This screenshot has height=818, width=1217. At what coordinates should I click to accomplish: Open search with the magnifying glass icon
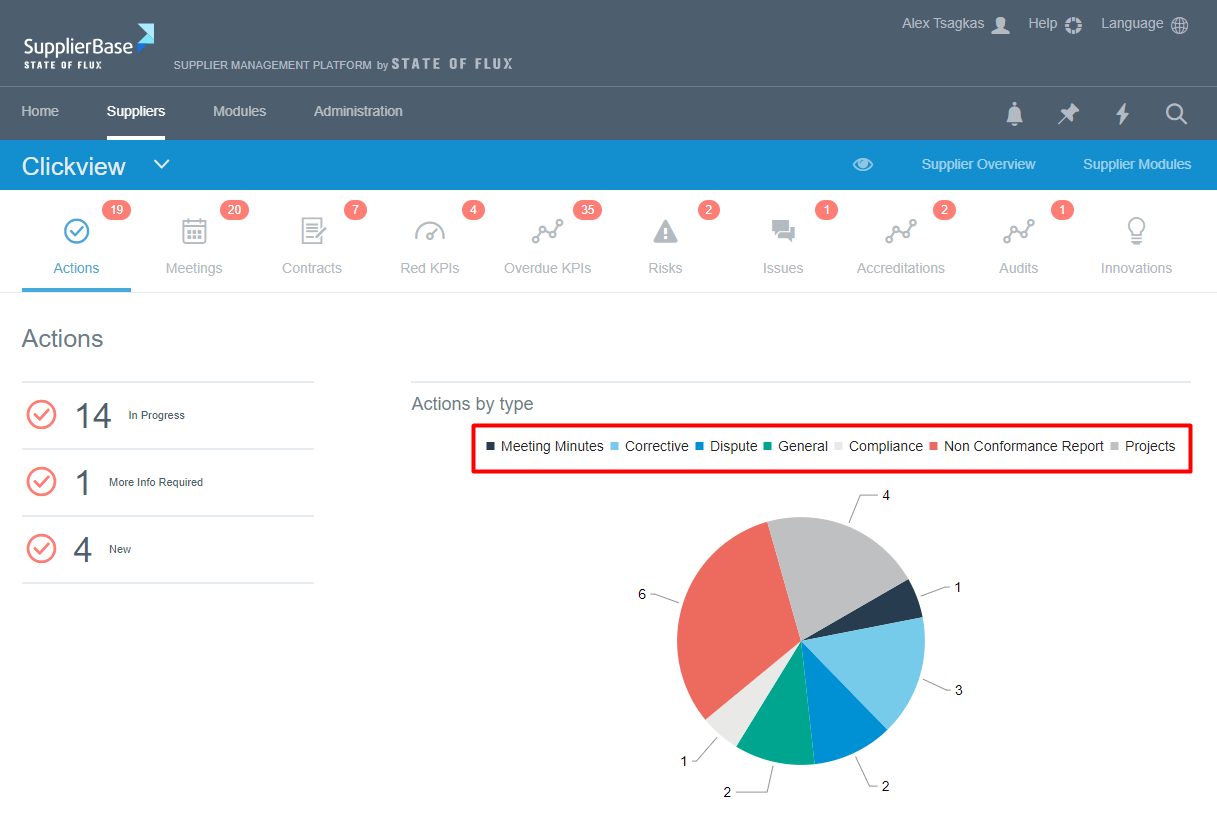point(1176,114)
